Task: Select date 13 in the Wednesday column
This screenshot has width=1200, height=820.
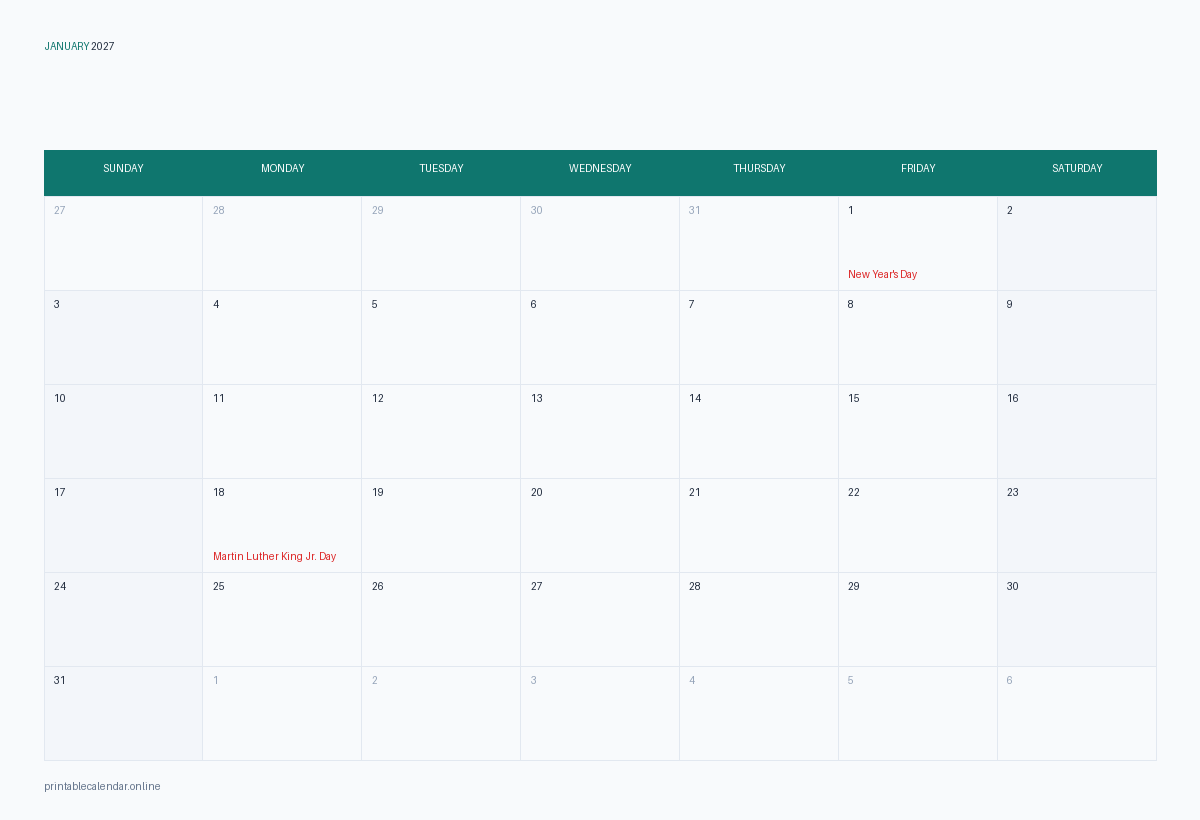Action: 537,399
